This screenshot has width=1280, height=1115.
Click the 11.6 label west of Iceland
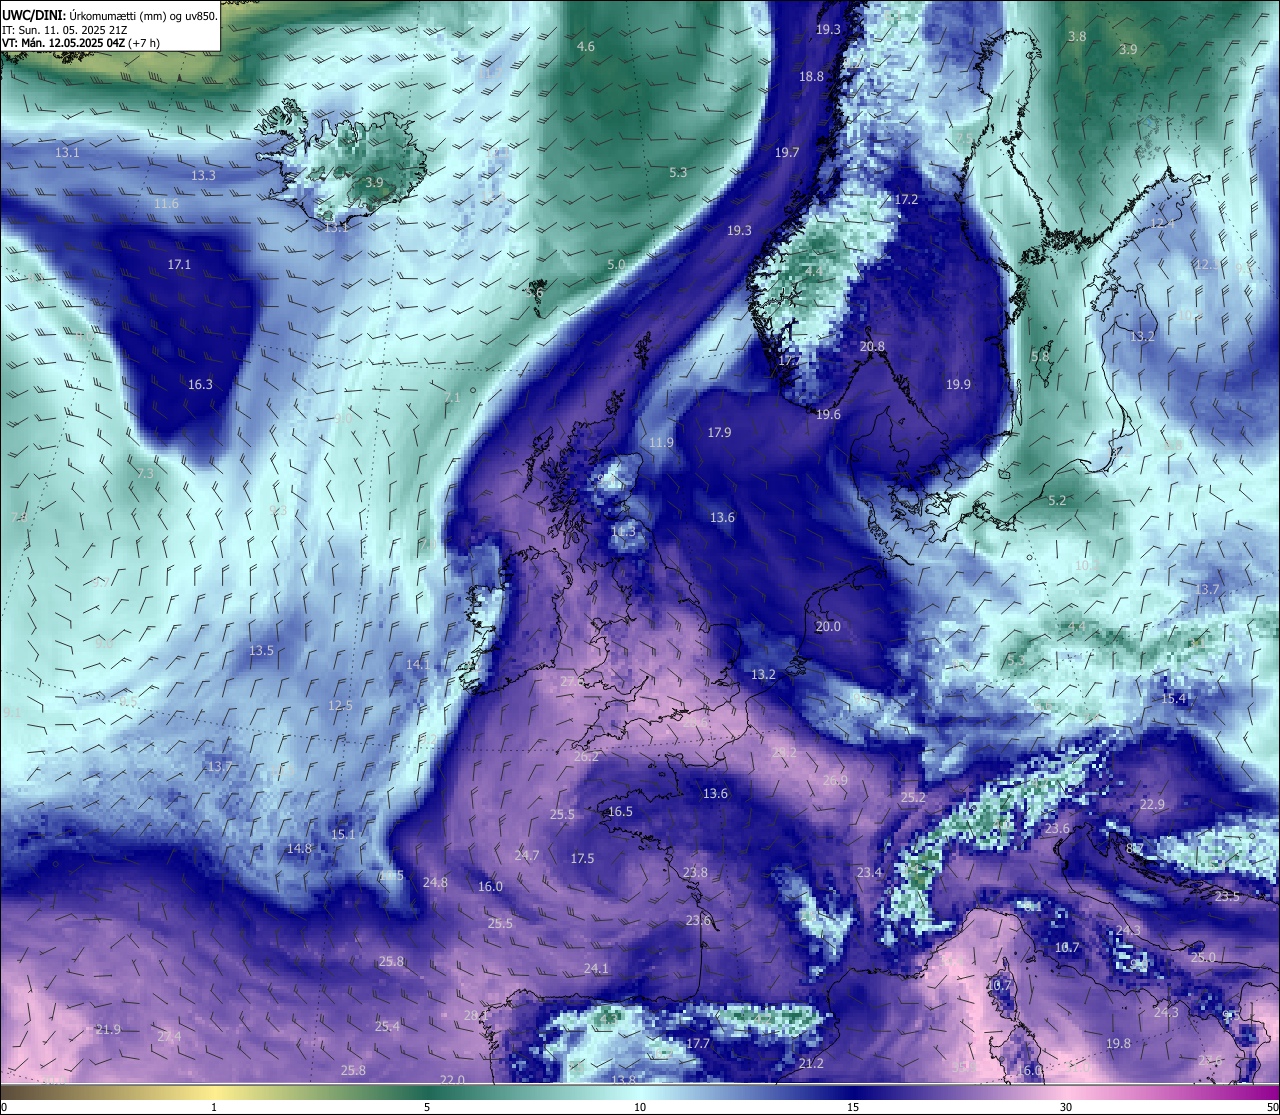[166, 204]
